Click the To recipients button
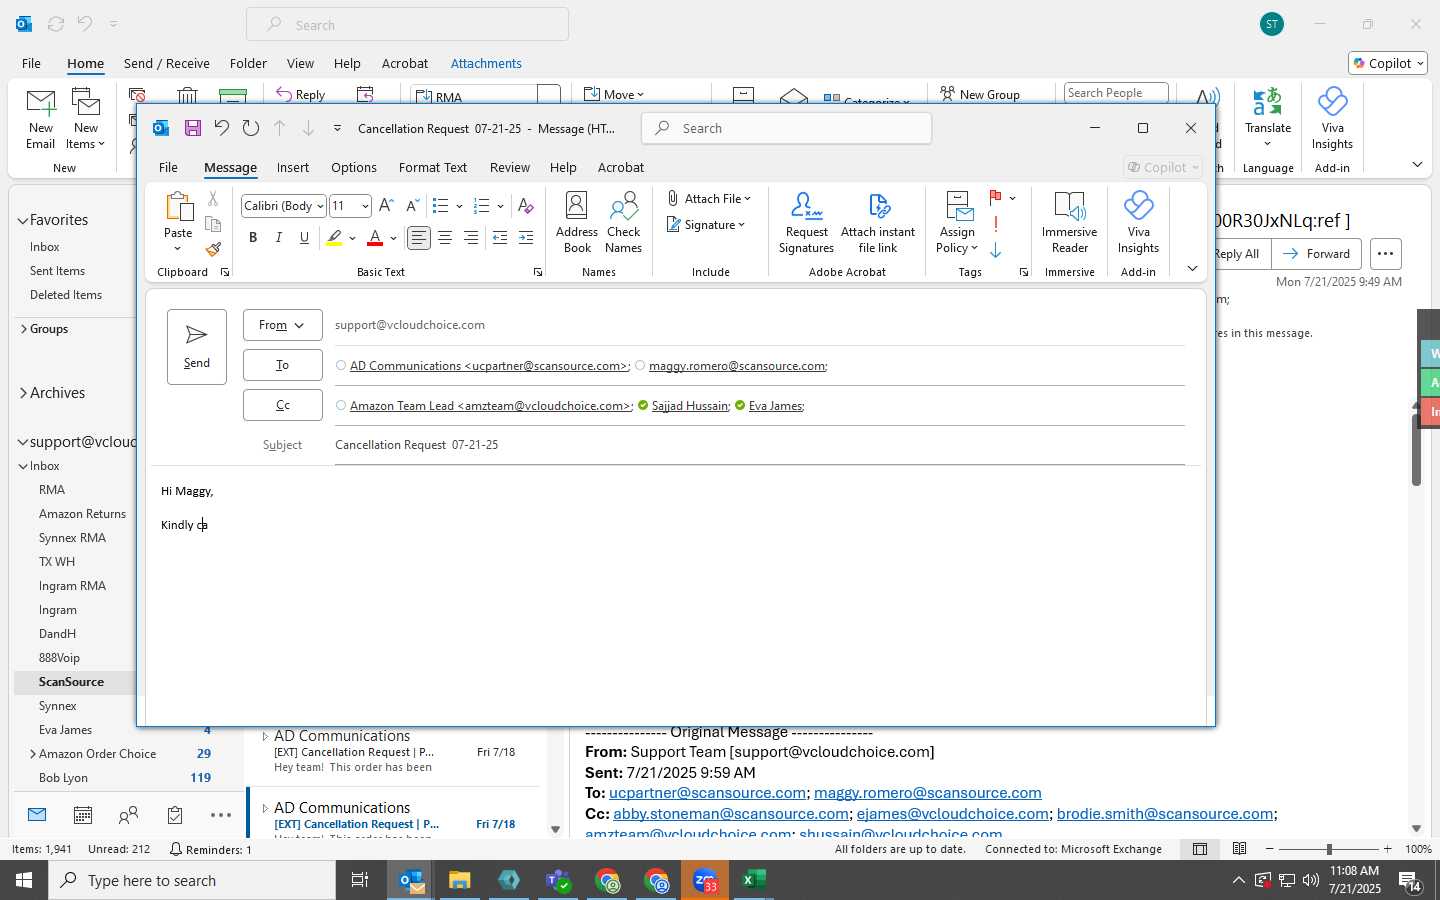The height and width of the screenshot is (900, 1440). [283, 365]
